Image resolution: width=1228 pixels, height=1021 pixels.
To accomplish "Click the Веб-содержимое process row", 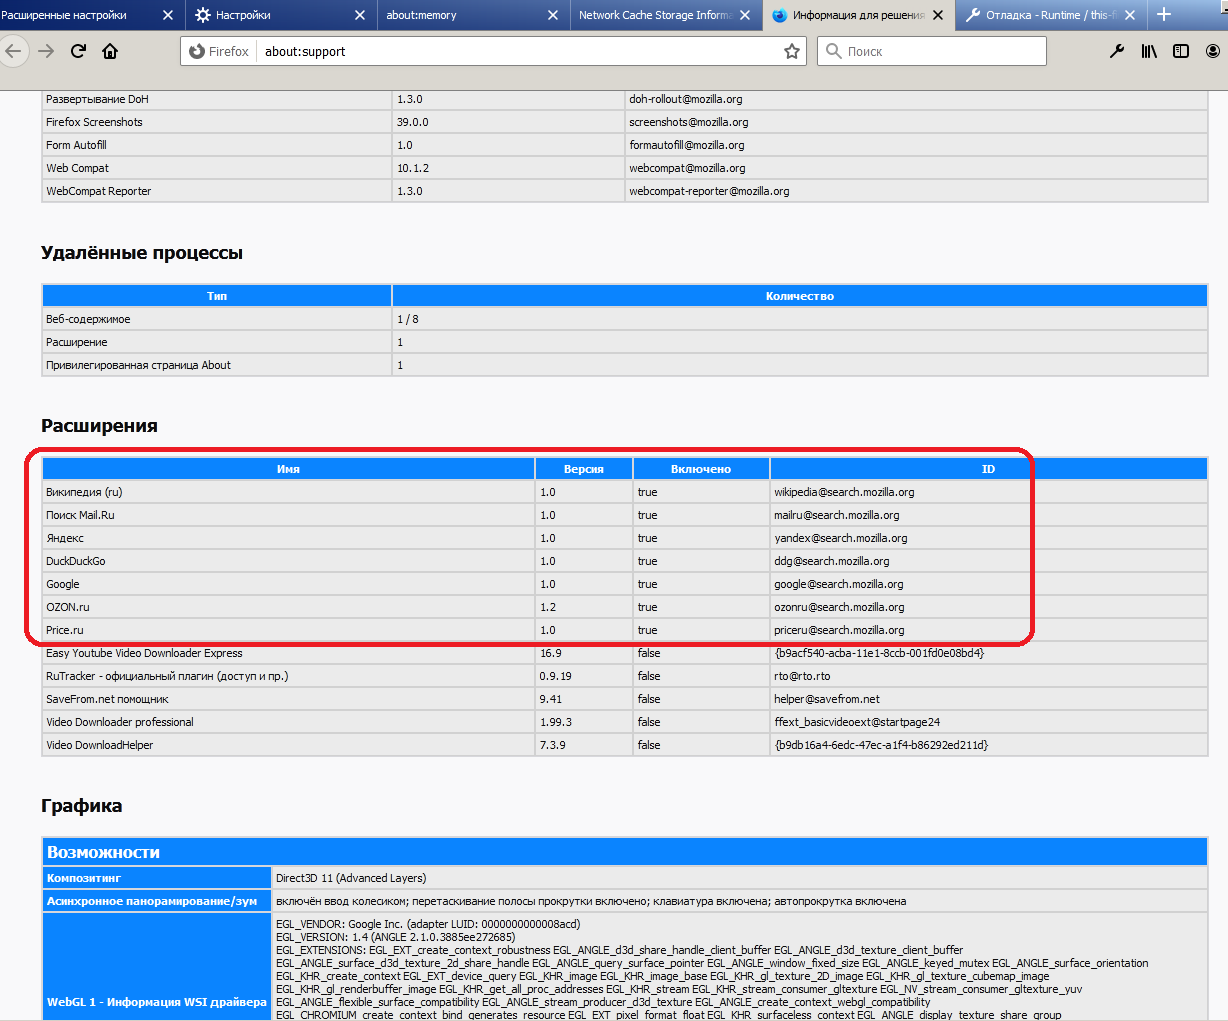I will (624, 319).
